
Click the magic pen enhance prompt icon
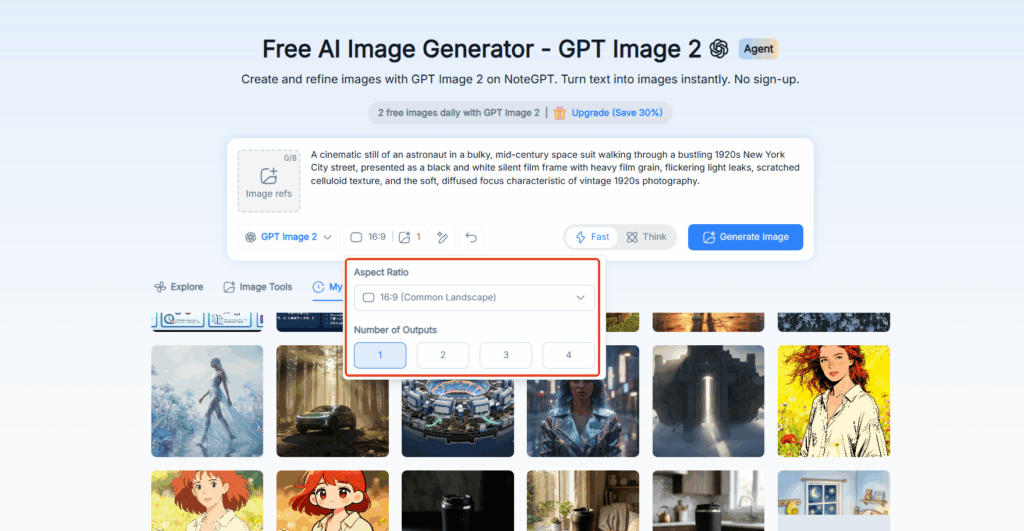point(442,237)
